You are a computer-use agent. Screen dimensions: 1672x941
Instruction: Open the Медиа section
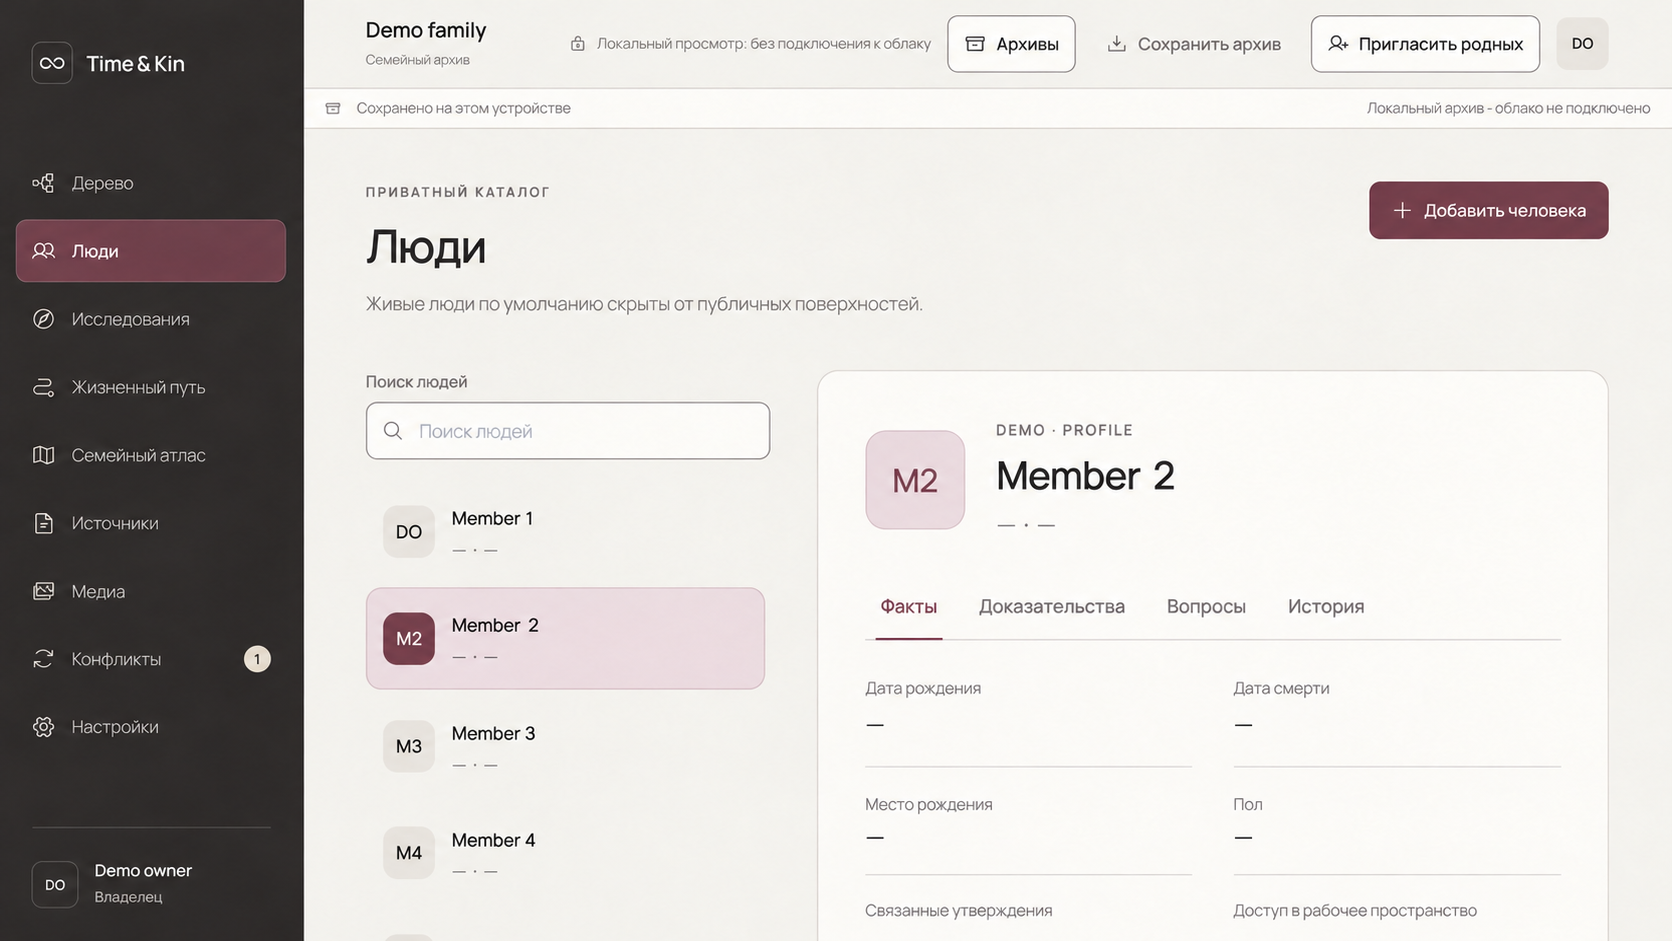click(x=151, y=591)
